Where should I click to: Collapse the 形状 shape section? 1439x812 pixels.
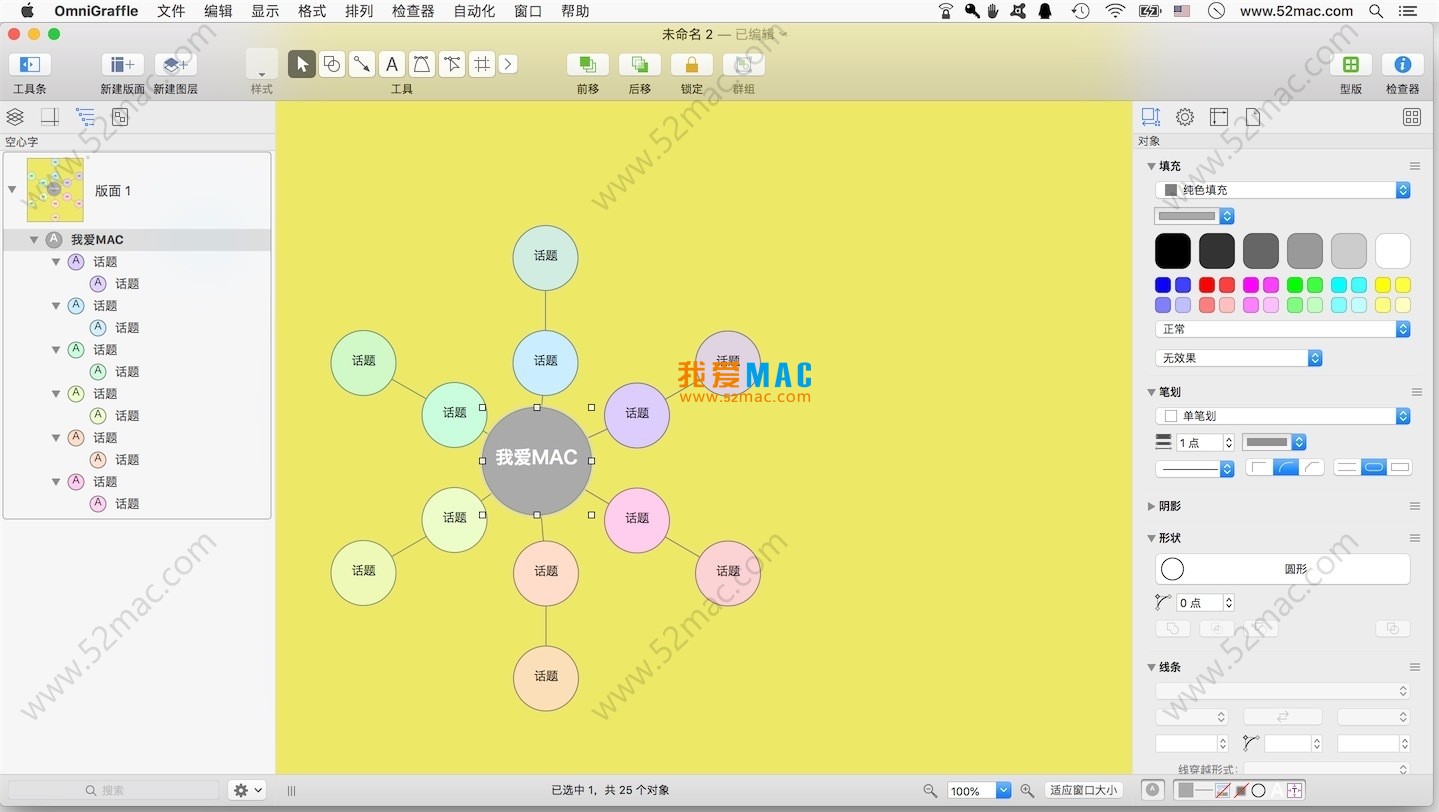pyautogui.click(x=1151, y=538)
